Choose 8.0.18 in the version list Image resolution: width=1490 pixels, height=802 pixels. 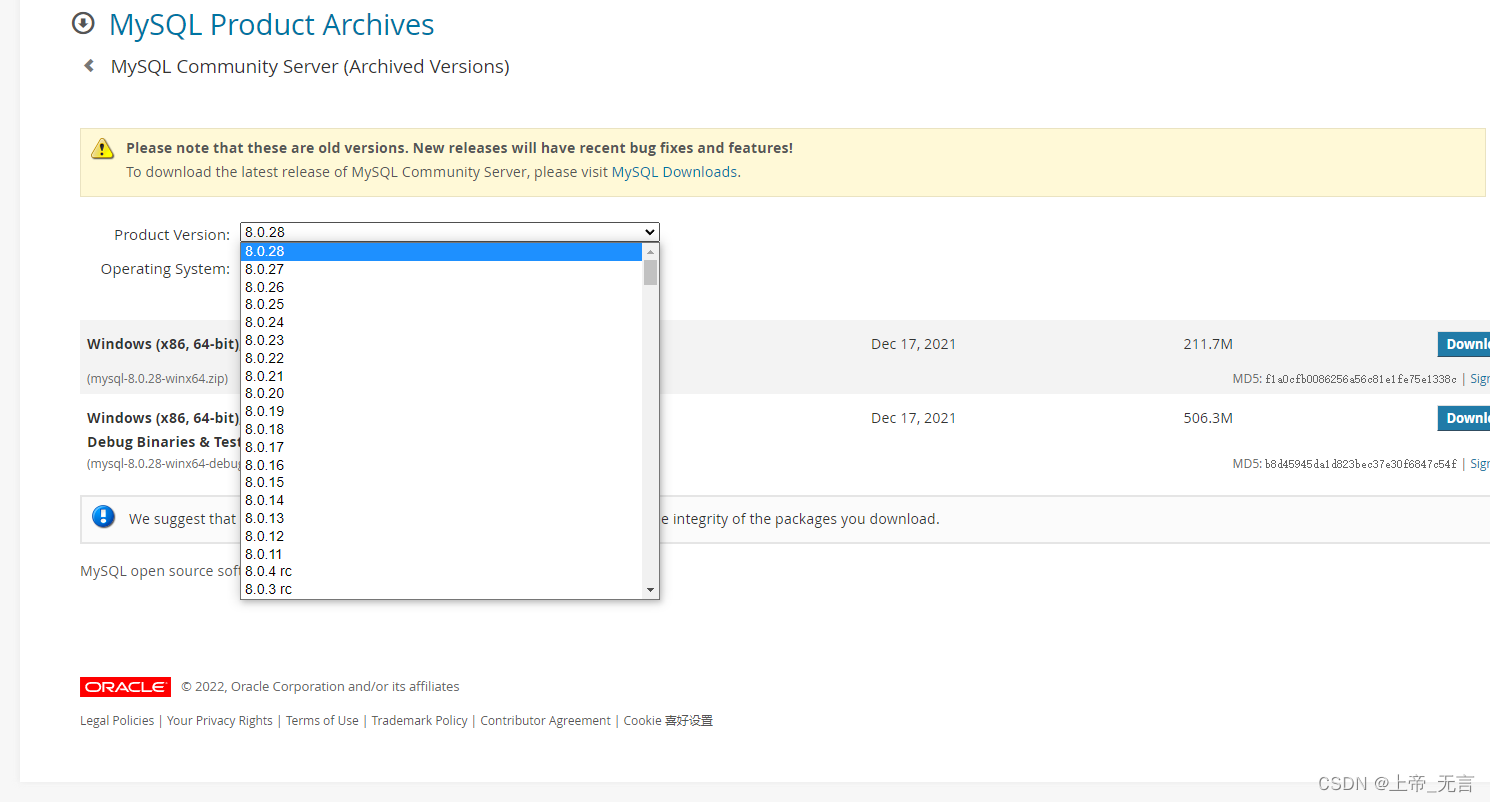(441, 429)
